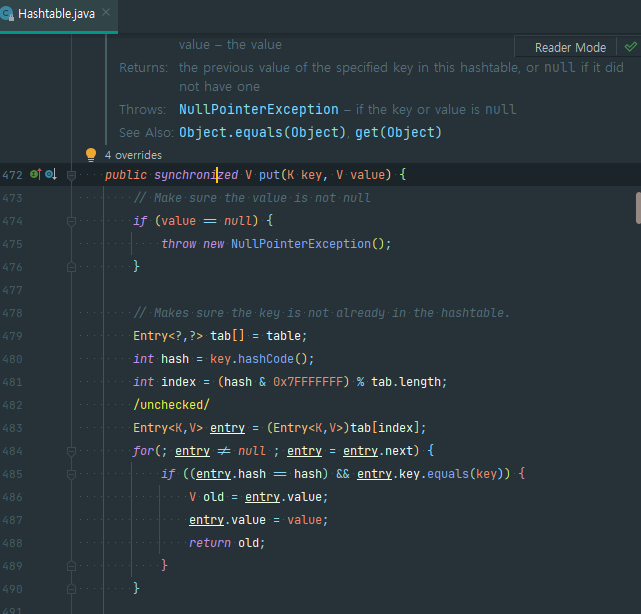Click 'V old' declaration on line 486

pos(206,497)
